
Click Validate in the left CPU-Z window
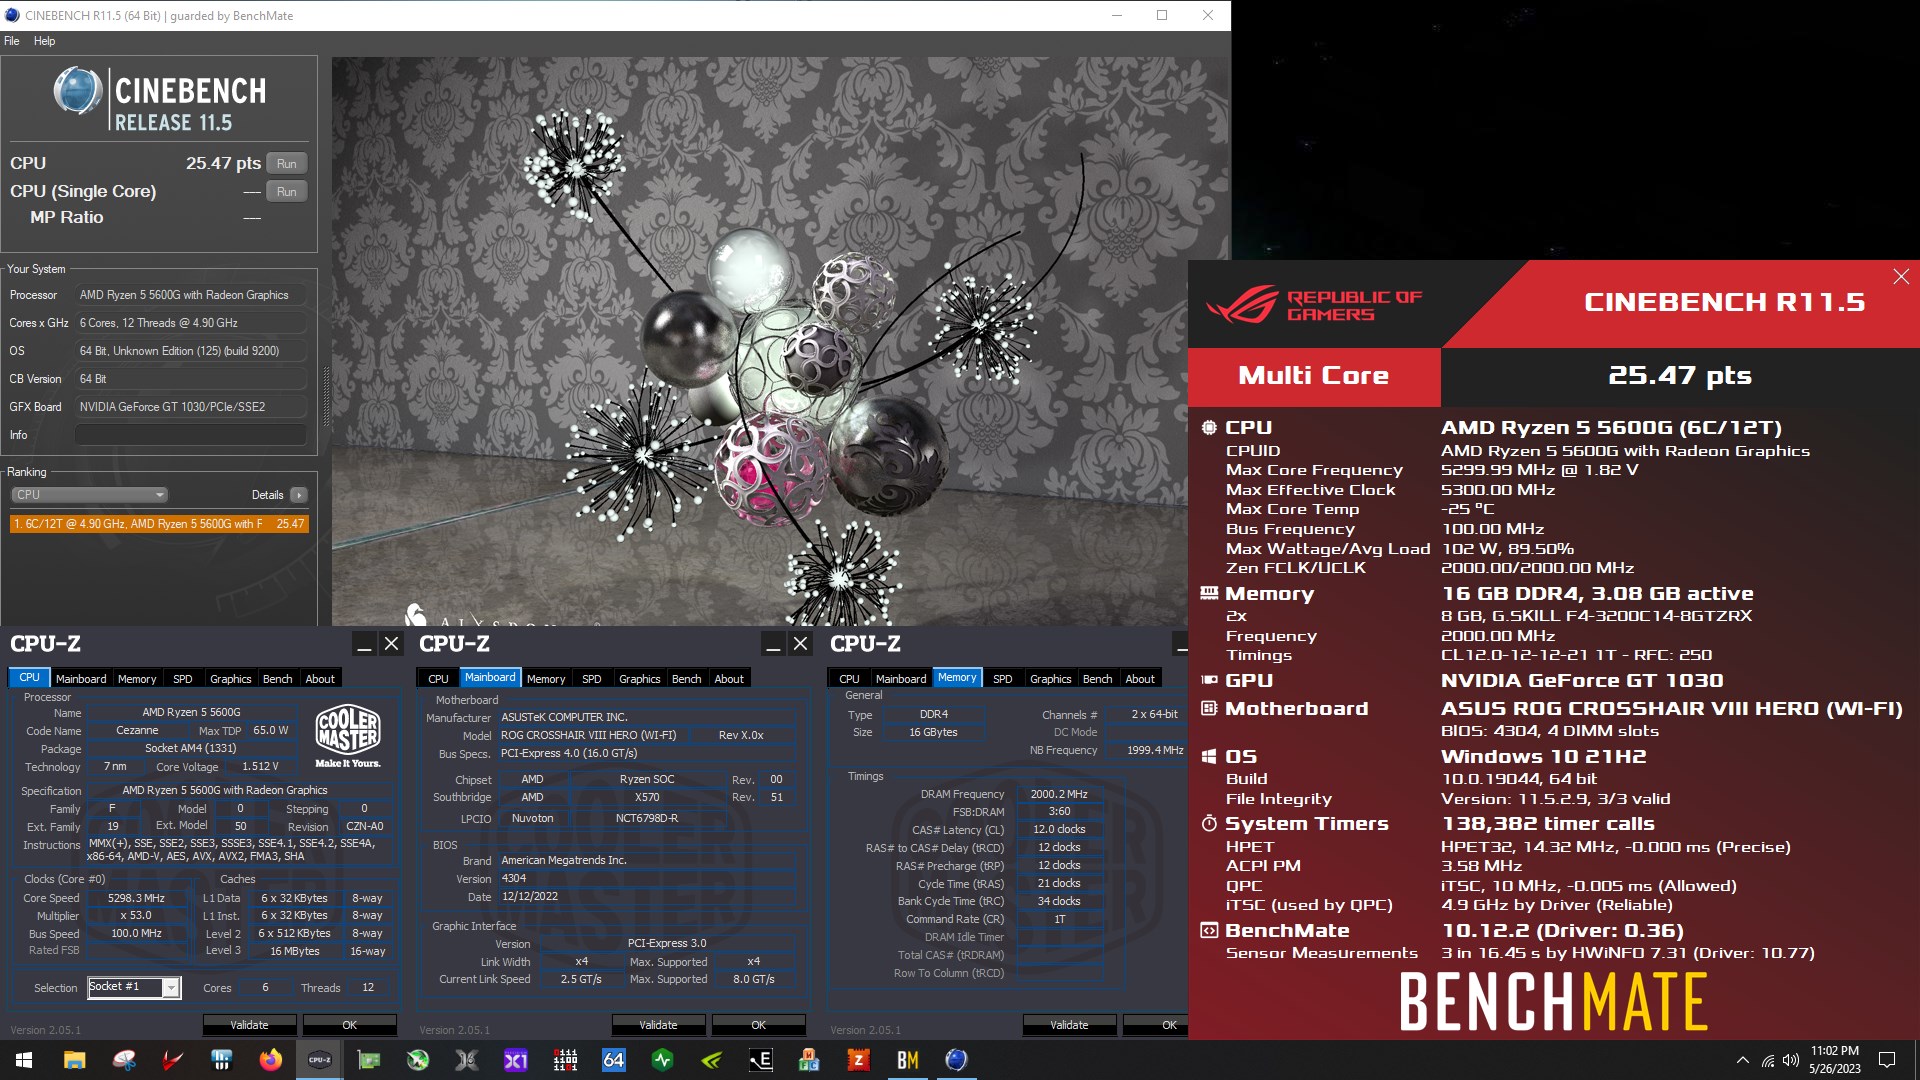pos(249,1025)
